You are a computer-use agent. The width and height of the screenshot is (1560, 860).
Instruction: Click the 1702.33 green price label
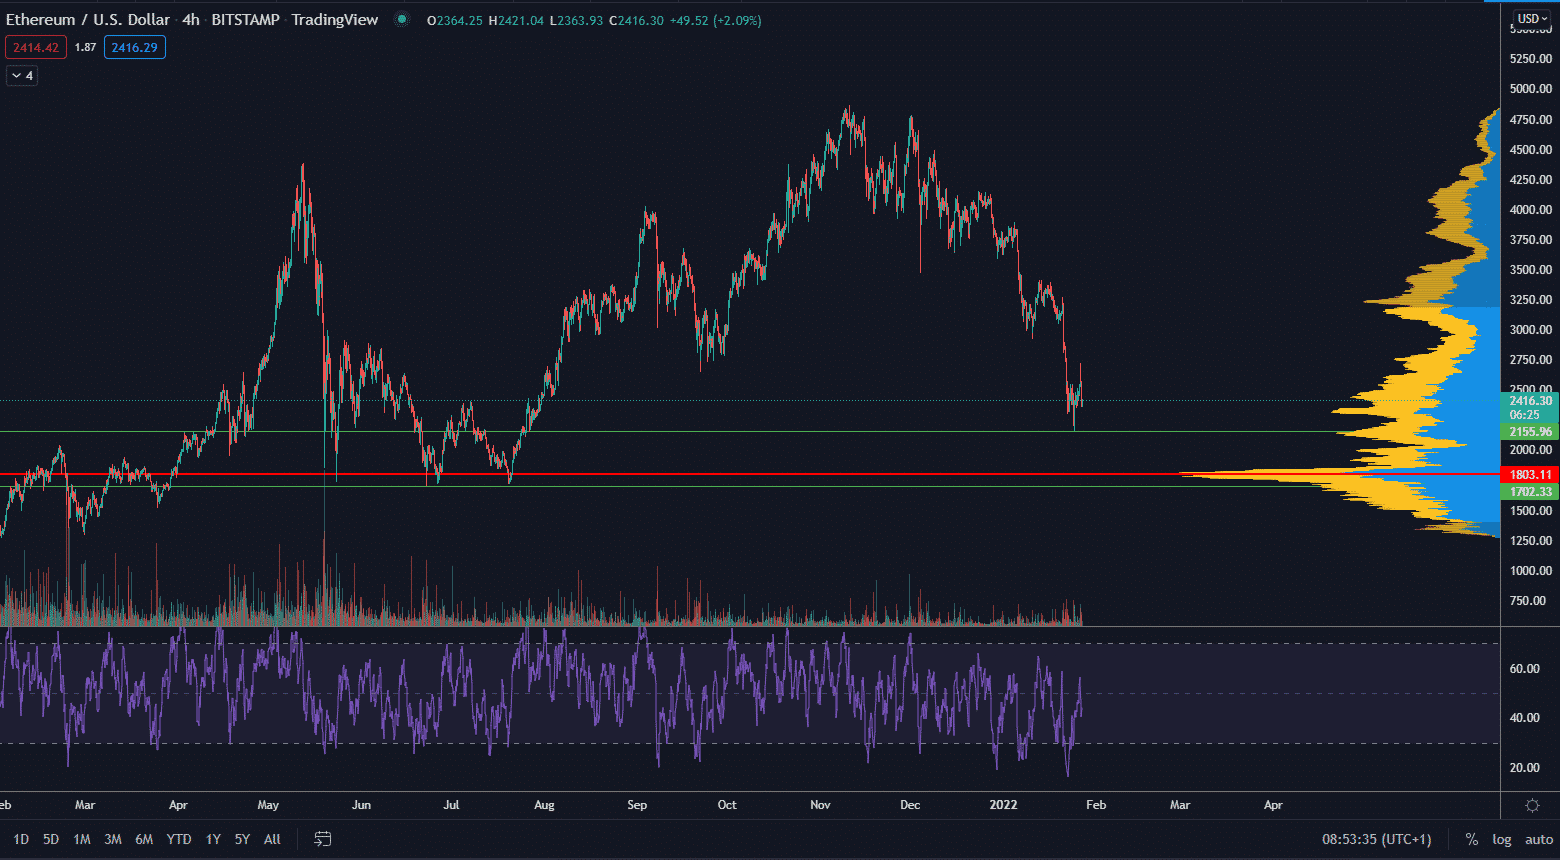[1530, 492]
